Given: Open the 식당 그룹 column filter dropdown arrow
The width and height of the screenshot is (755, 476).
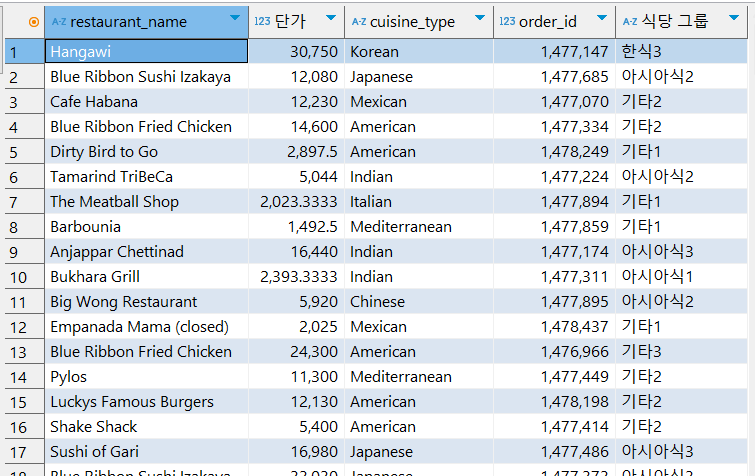Looking at the screenshot, I should click(x=734, y=18).
